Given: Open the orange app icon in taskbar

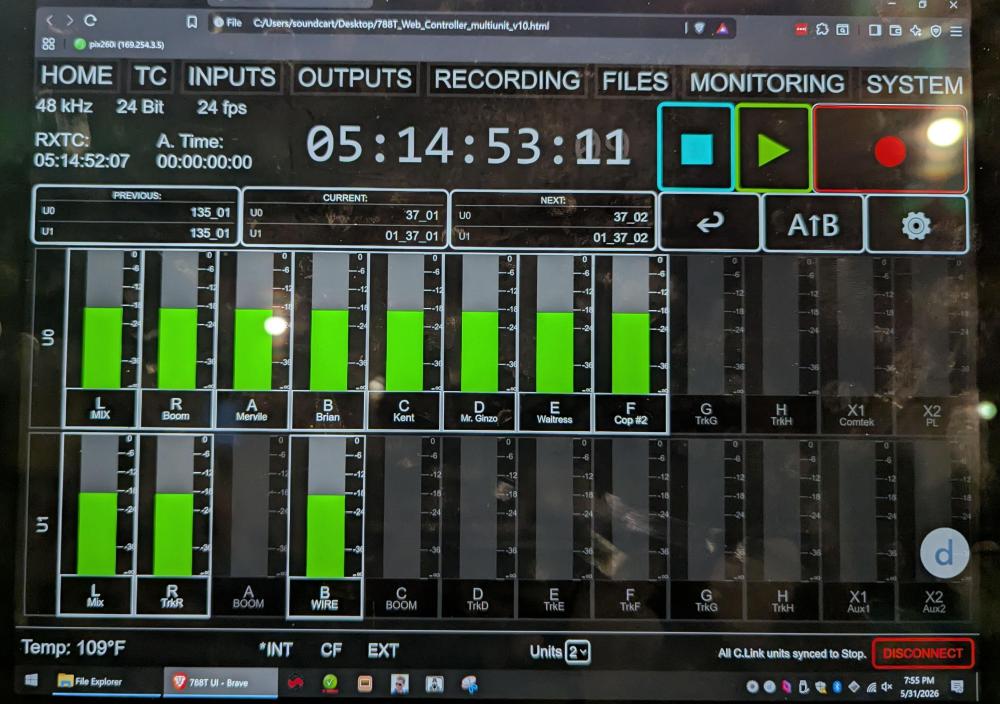Looking at the screenshot, I should click(365, 684).
